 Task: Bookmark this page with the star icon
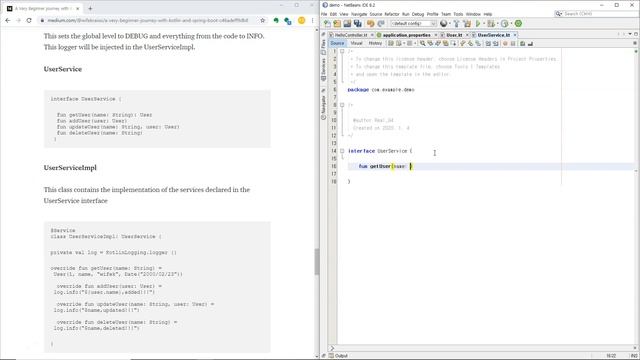tap(262, 20)
